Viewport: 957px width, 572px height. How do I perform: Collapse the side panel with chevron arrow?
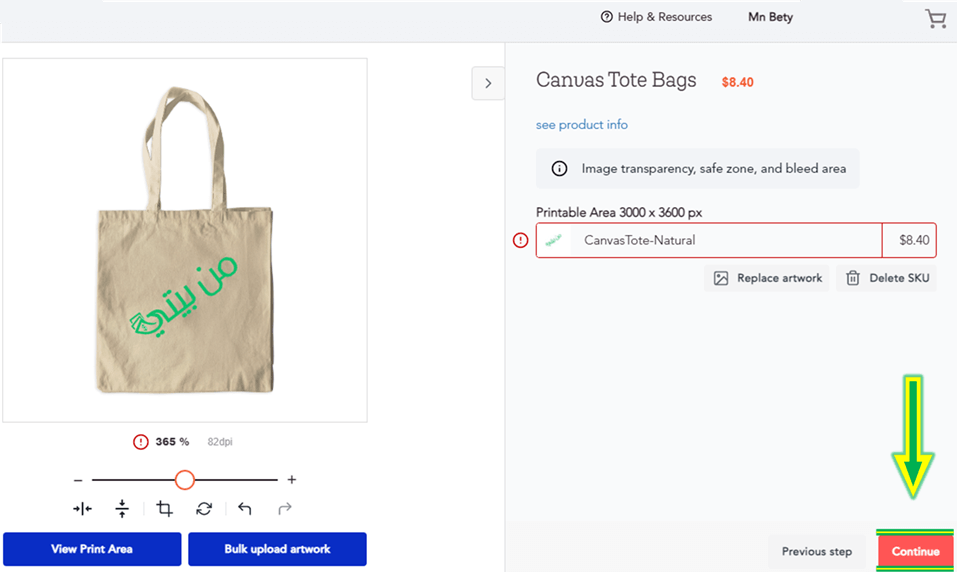pyautogui.click(x=488, y=84)
